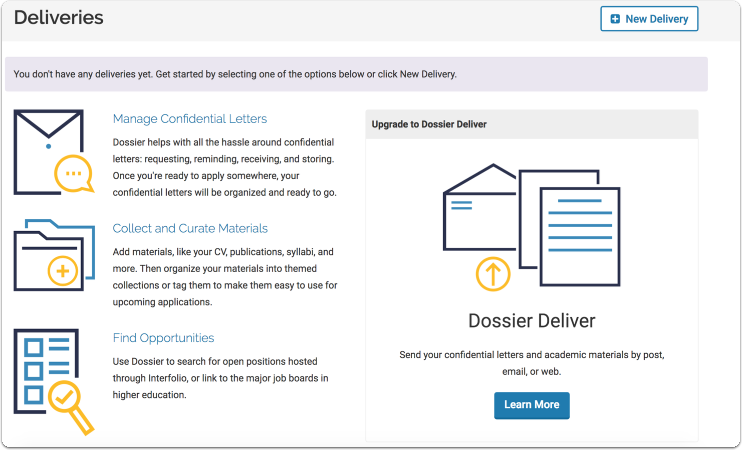
Task: Click the 'You don't have any deliveries yet' notice
Action: click(x=356, y=74)
